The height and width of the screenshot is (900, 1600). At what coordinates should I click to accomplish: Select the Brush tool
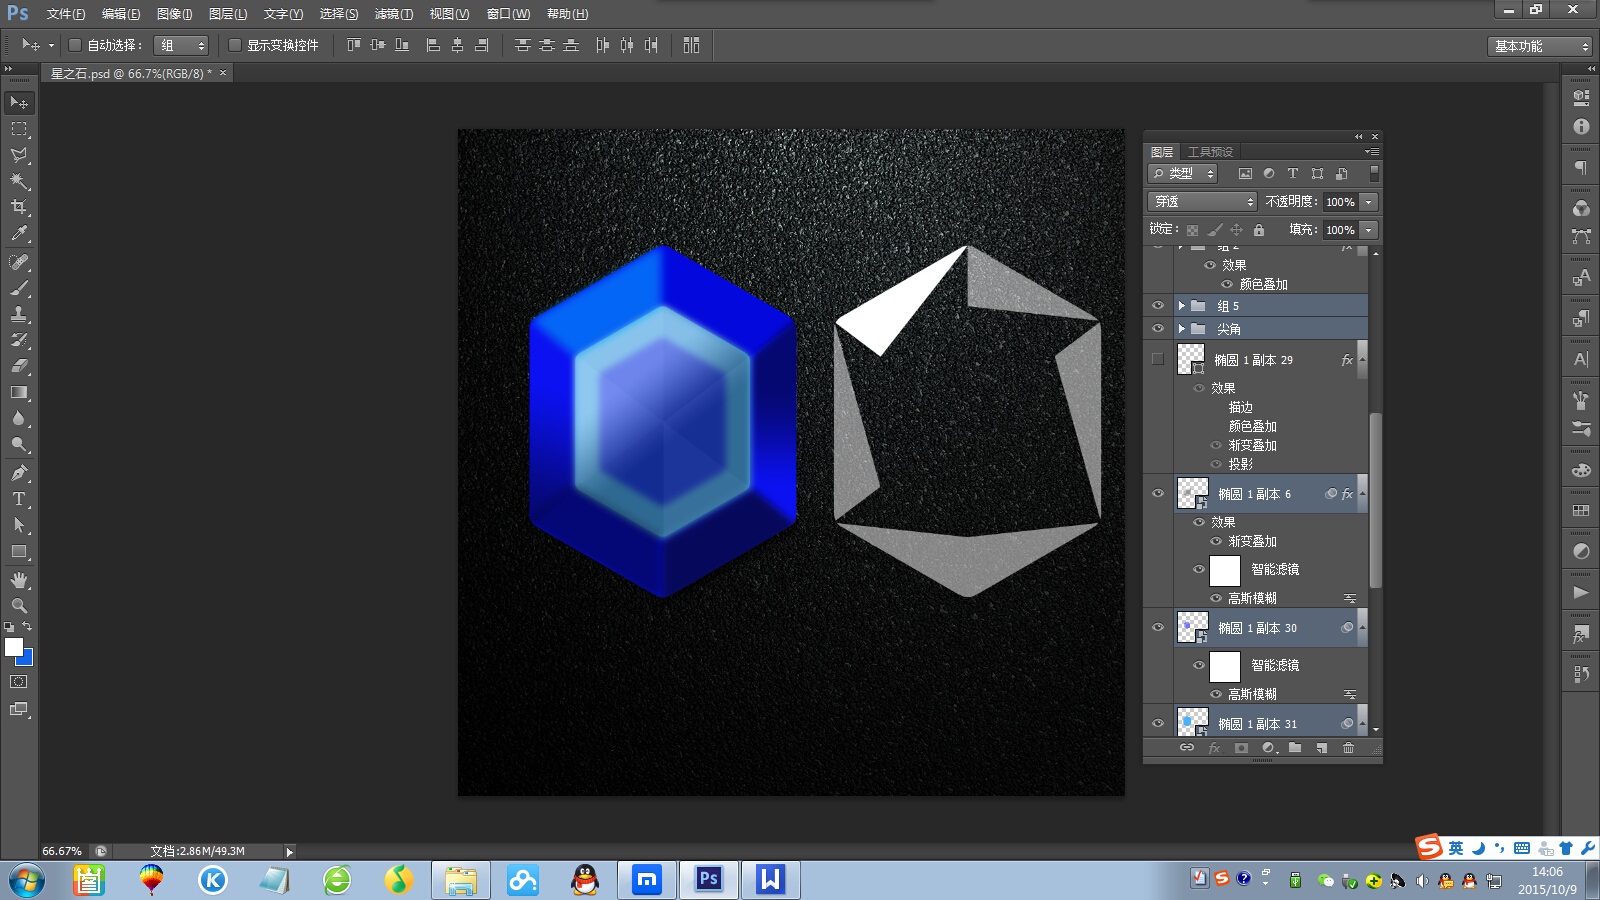[19, 288]
